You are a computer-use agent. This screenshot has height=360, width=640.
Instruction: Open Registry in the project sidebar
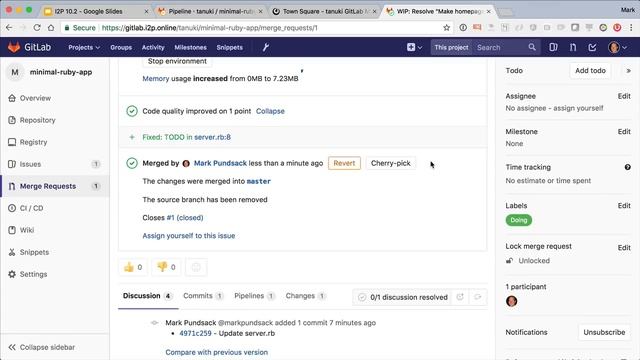tap(33, 142)
